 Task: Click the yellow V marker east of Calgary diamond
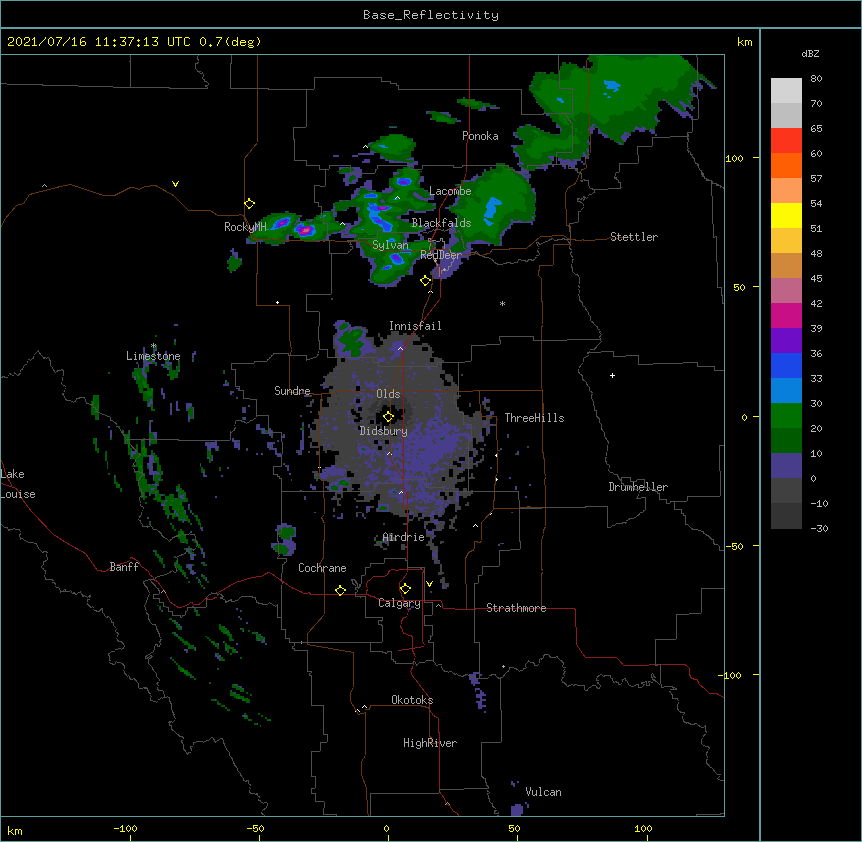(x=429, y=584)
